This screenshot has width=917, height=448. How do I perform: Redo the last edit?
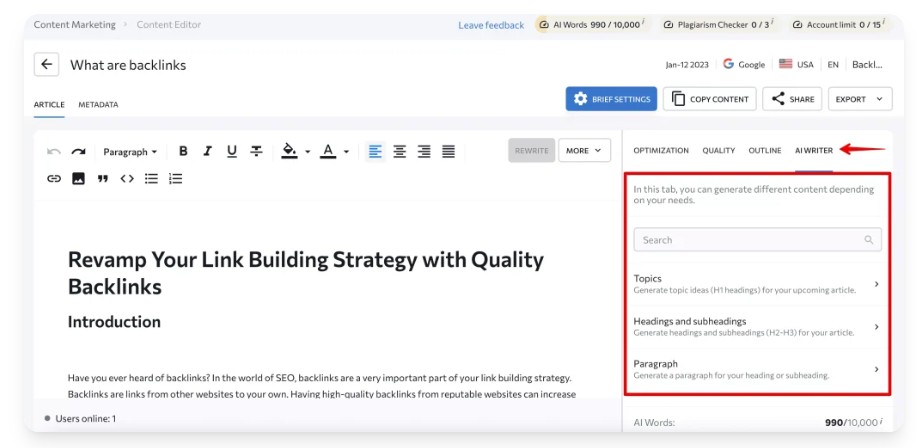tap(78, 151)
